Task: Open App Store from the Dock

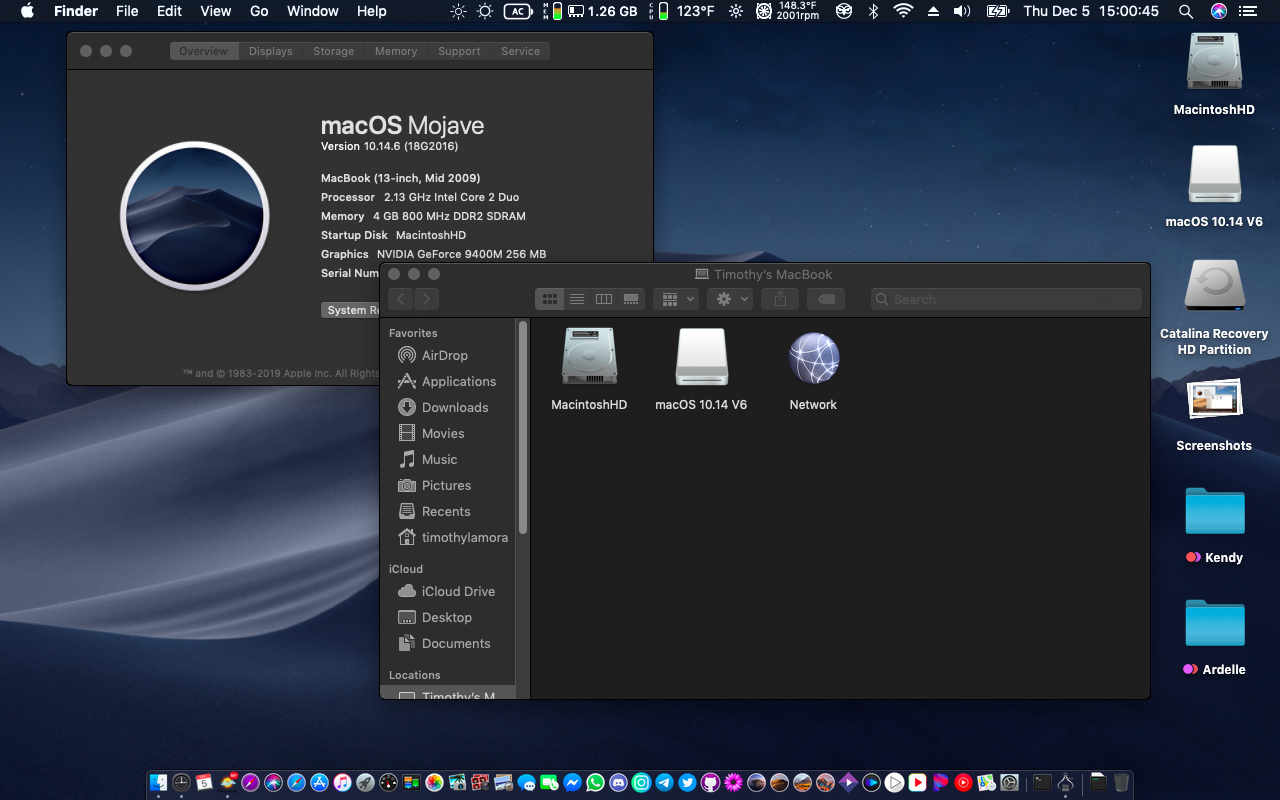Action: click(319, 782)
